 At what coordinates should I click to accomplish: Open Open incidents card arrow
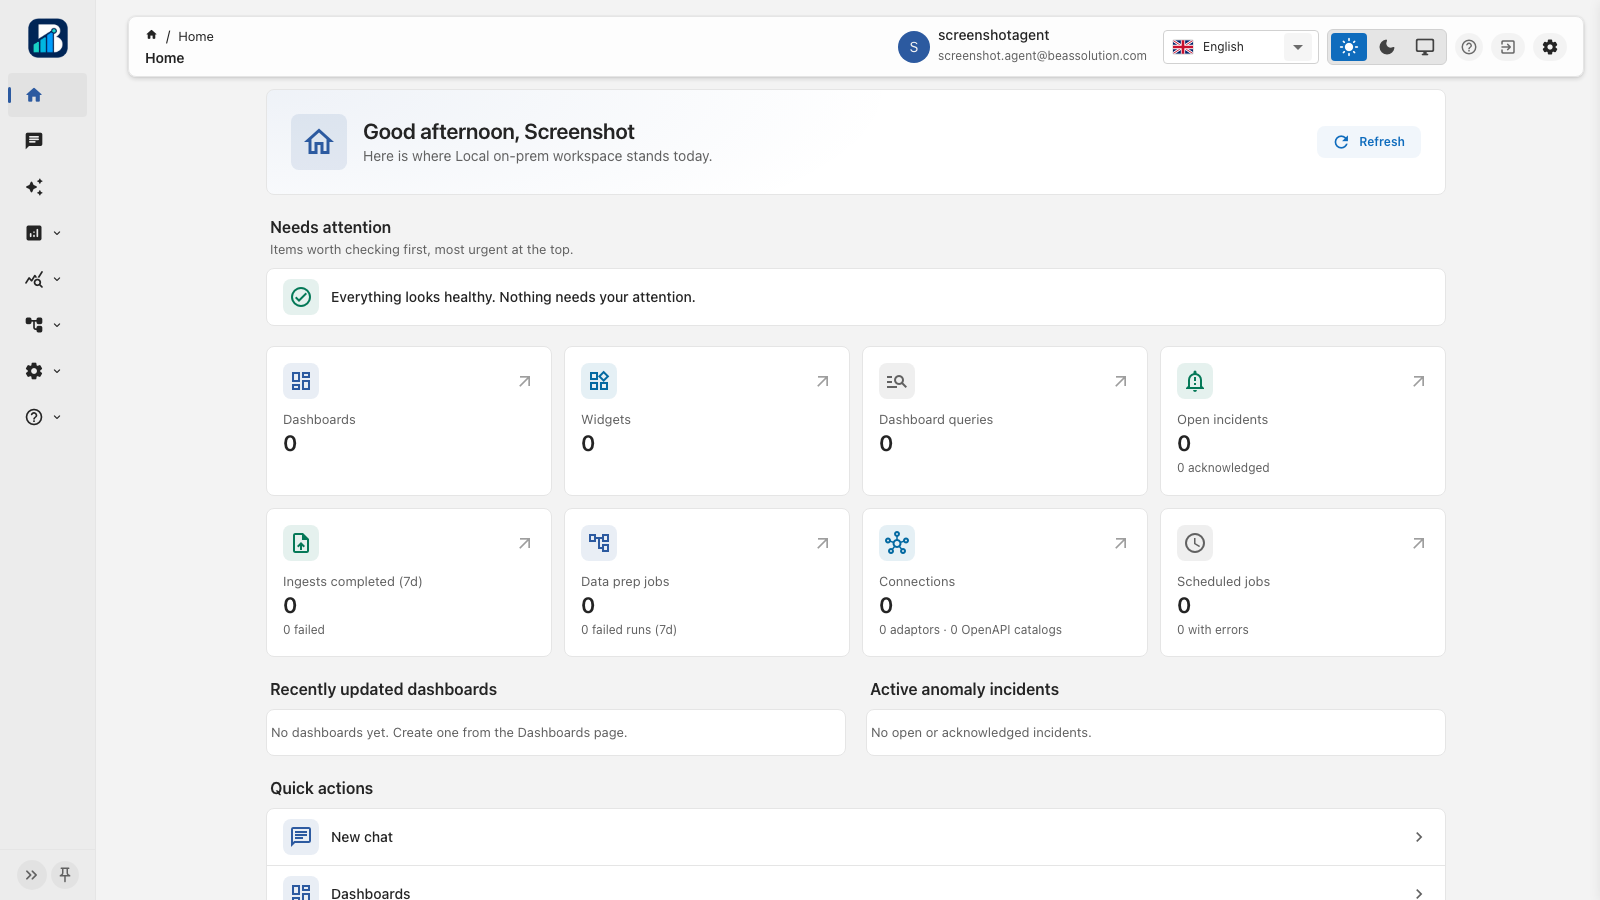[x=1419, y=381]
